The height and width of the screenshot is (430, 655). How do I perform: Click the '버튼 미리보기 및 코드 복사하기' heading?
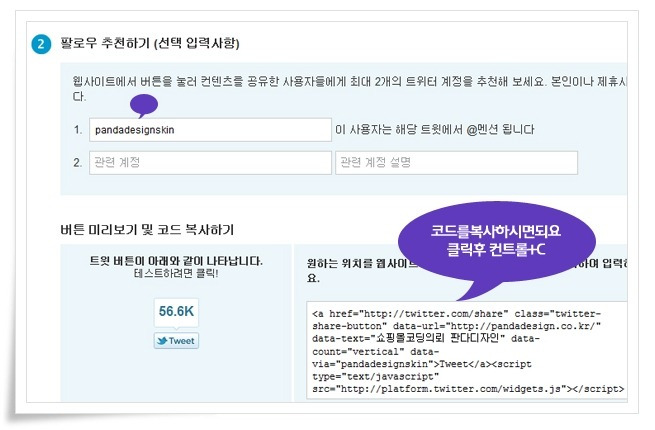pos(147,229)
